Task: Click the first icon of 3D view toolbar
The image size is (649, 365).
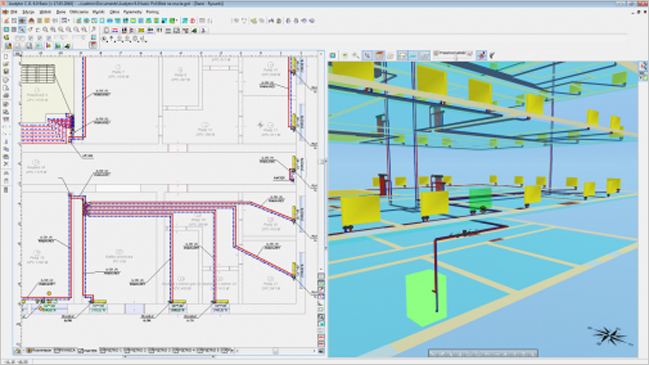Action: pos(332,55)
